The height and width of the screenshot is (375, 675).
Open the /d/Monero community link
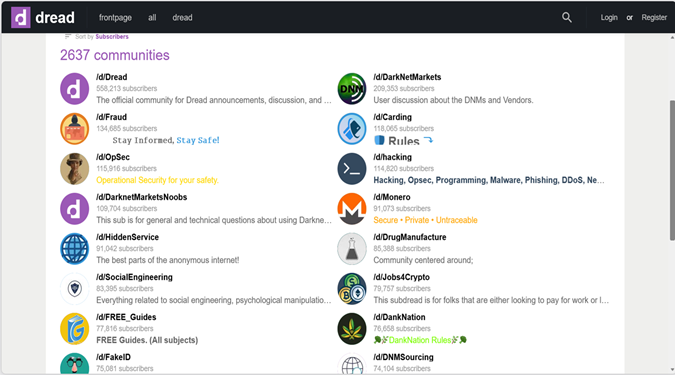pos(392,197)
